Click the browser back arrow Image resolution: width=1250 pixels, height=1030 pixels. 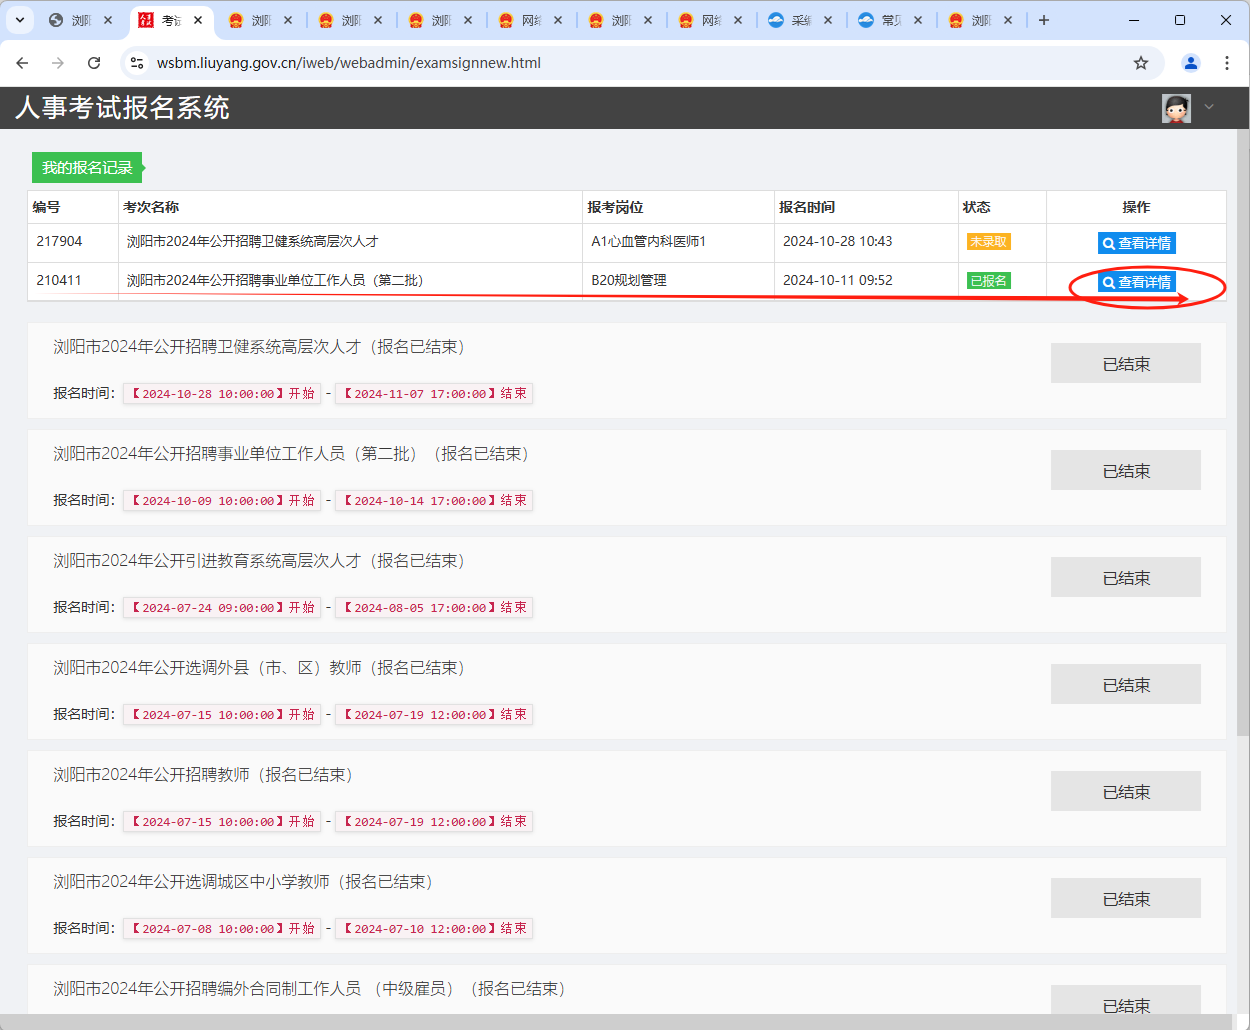[22, 63]
